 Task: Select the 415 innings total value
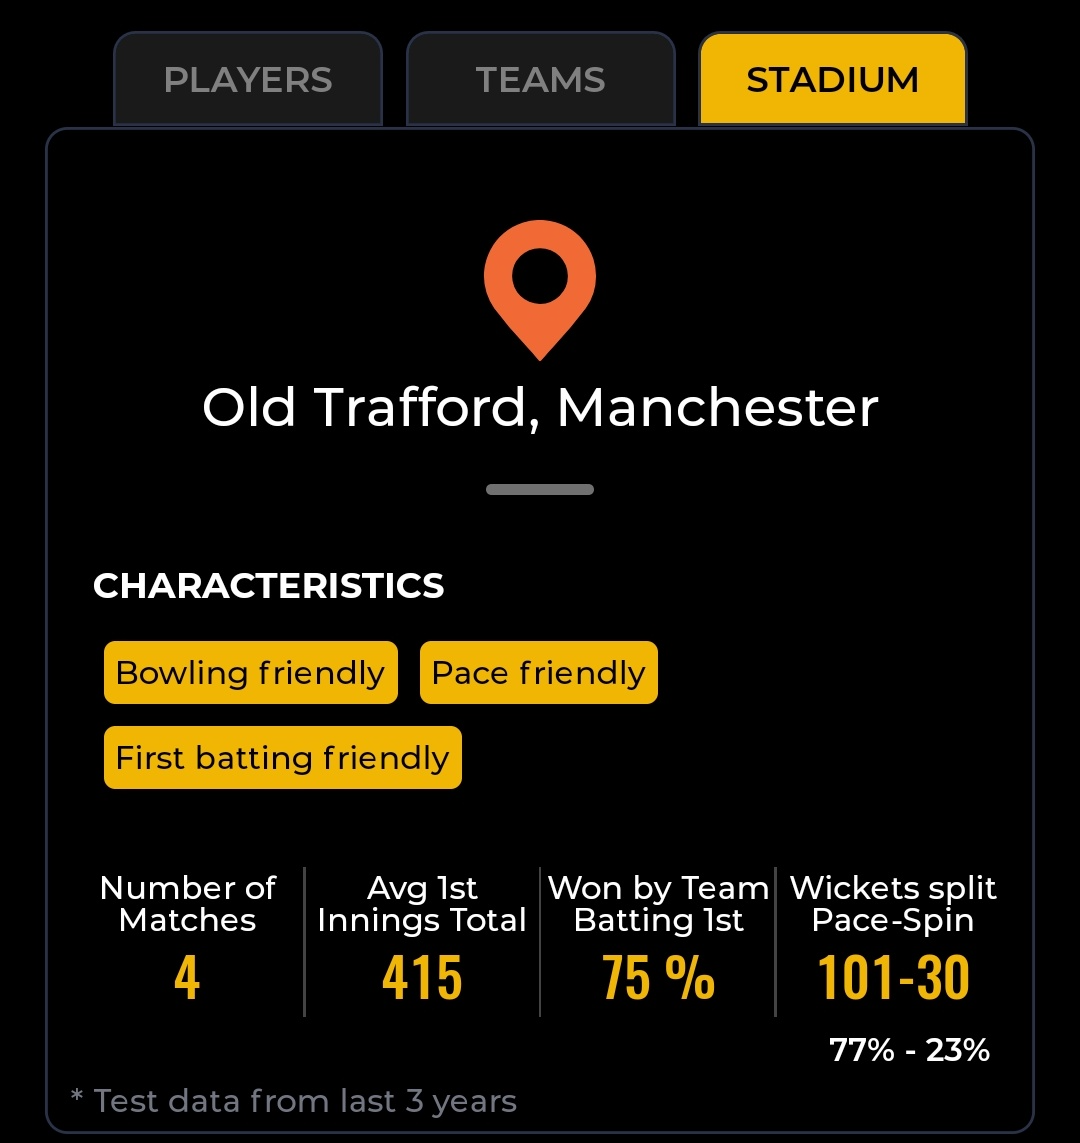coord(422,978)
